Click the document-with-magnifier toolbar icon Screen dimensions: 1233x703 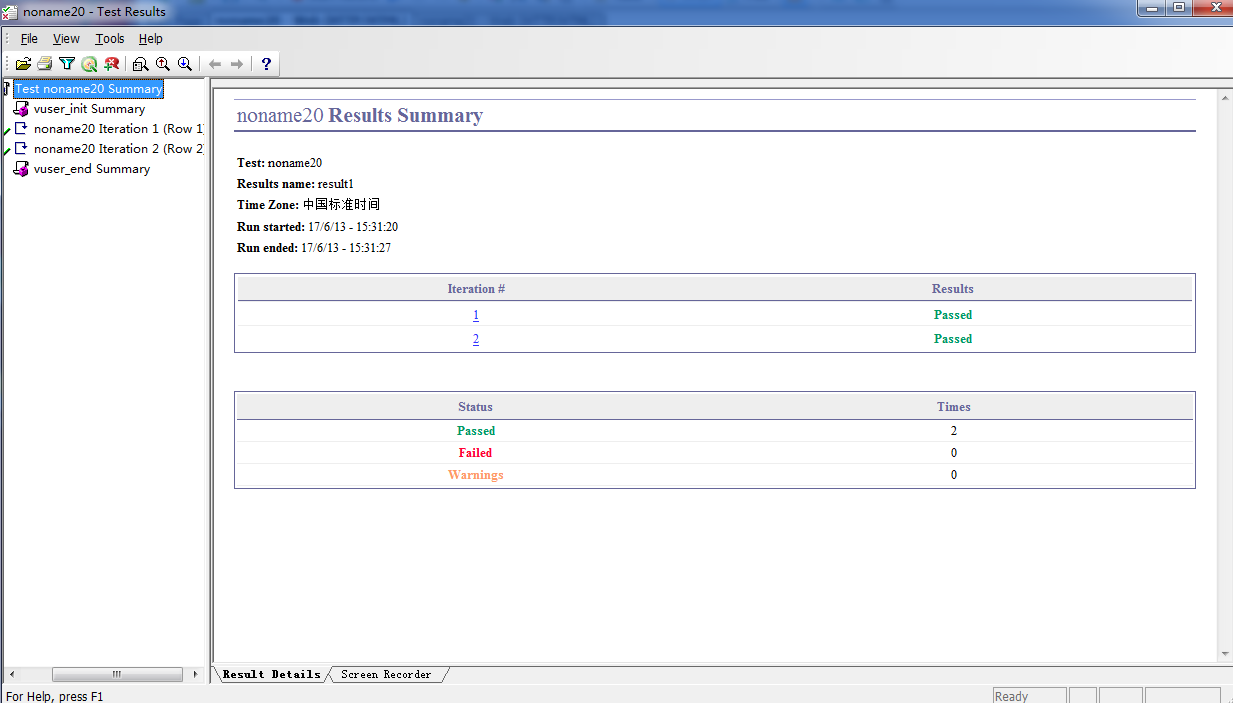click(x=141, y=64)
